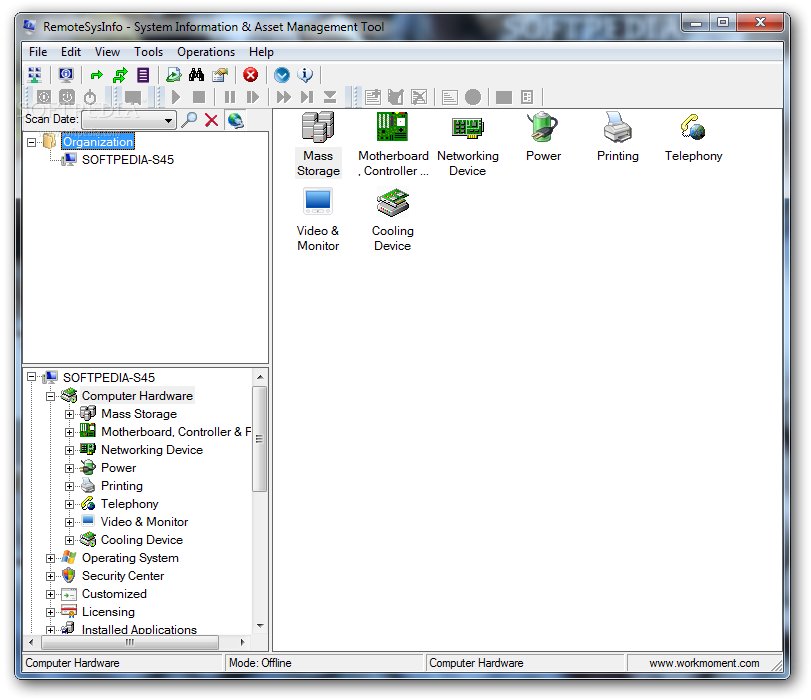Collapse the SOFTPEDIA-S45 node in lower tree
811x700 pixels.
32,378
